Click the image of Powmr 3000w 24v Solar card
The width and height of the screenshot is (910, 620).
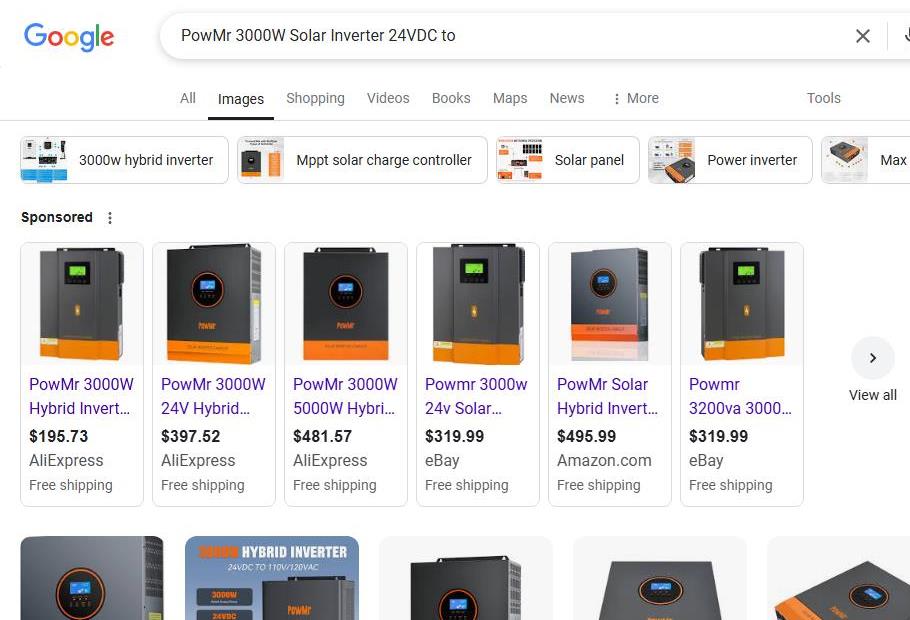pyautogui.click(x=478, y=304)
